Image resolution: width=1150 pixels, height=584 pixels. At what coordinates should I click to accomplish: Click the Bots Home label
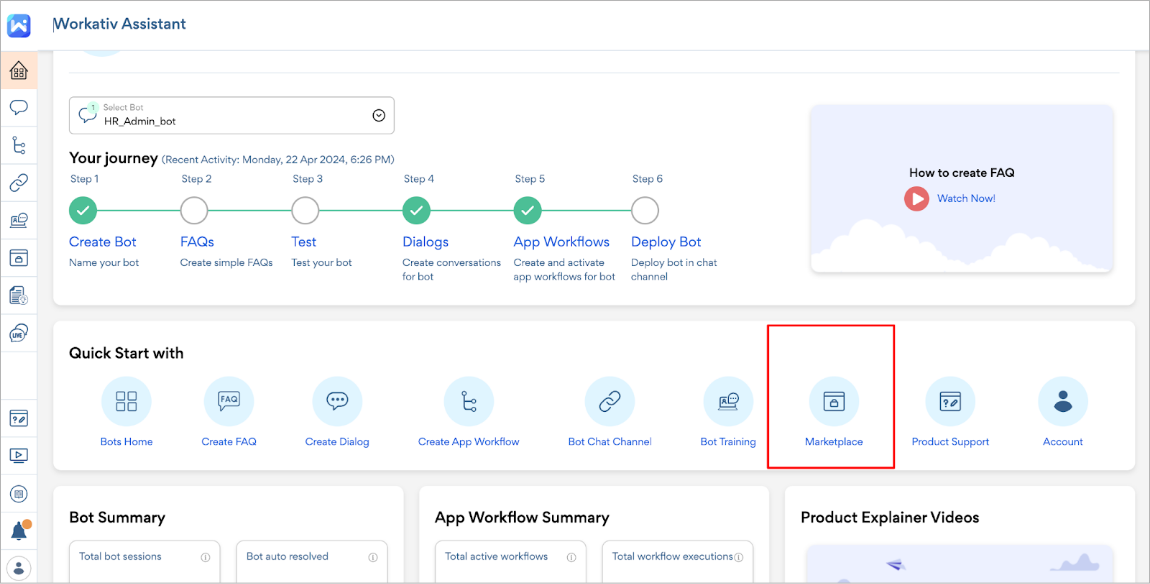pyautogui.click(x=126, y=442)
